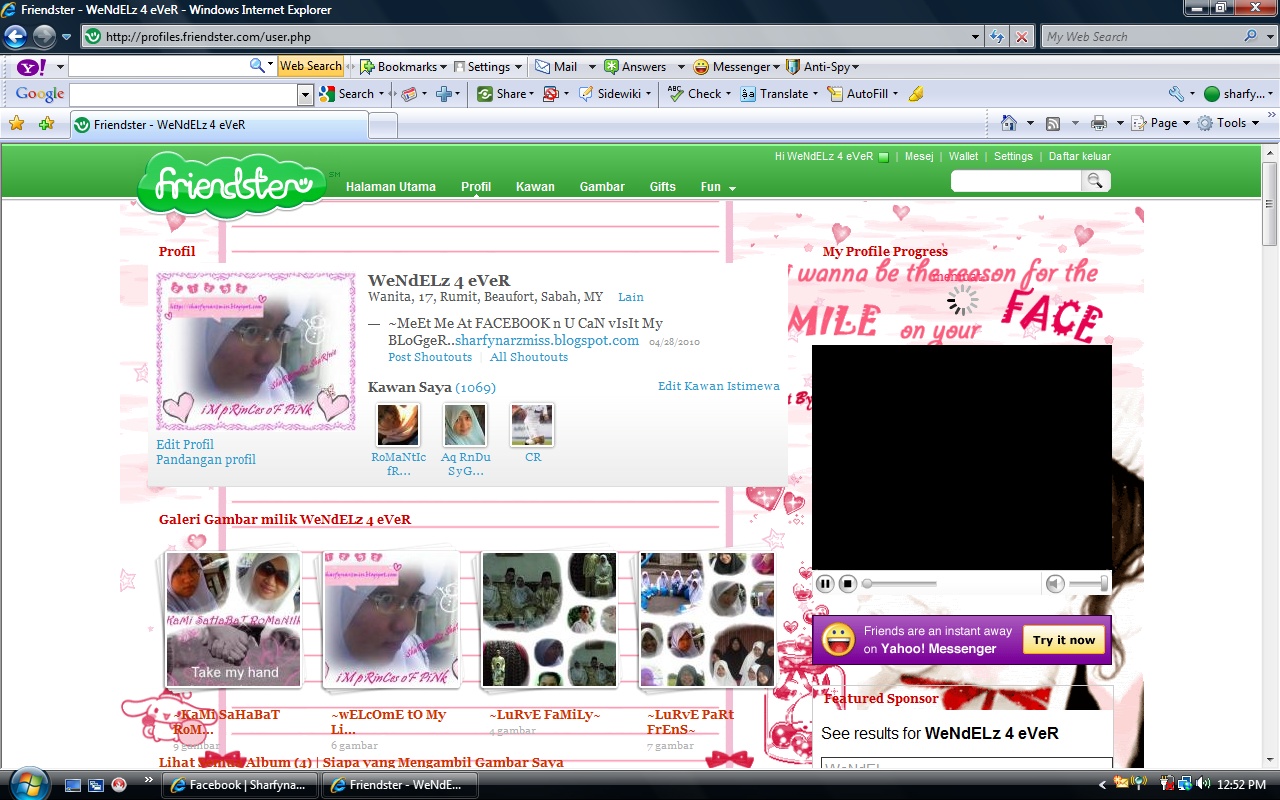This screenshot has height=800, width=1280.
Task: Stop loading with the red X icon
Action: [x=1022, y=37]
